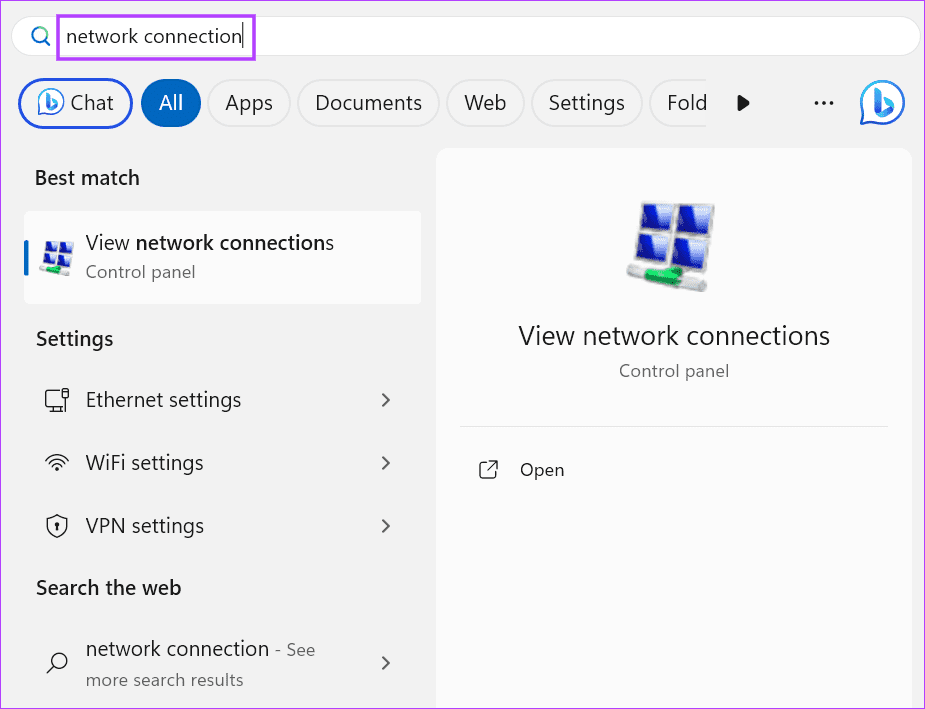
Task: Click the search magnifier icon
Action: (40, 37)
